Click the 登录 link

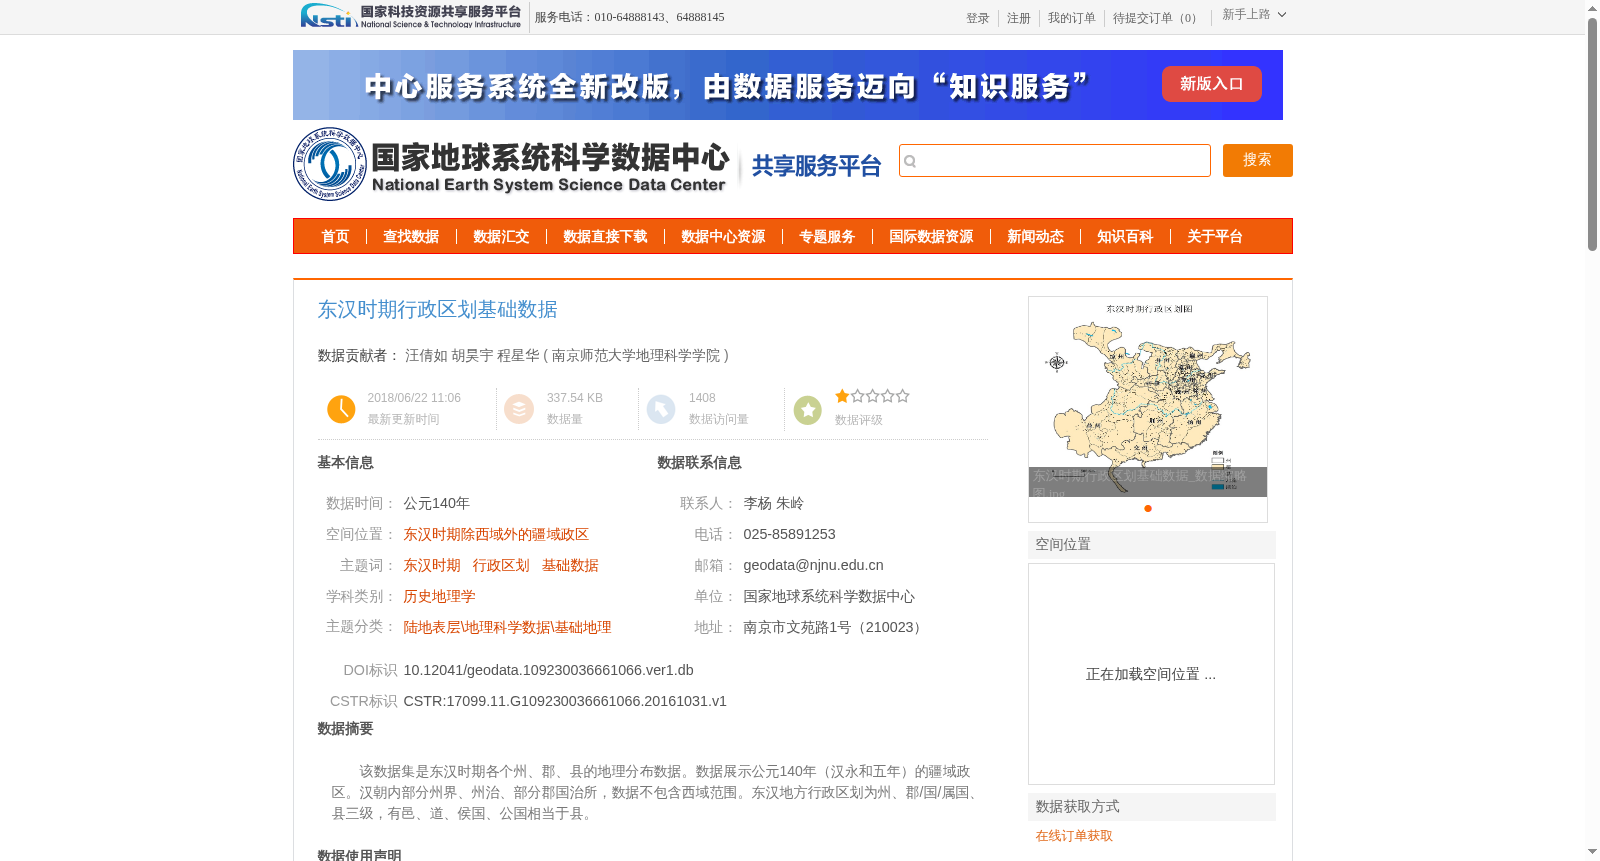[977, 18]
